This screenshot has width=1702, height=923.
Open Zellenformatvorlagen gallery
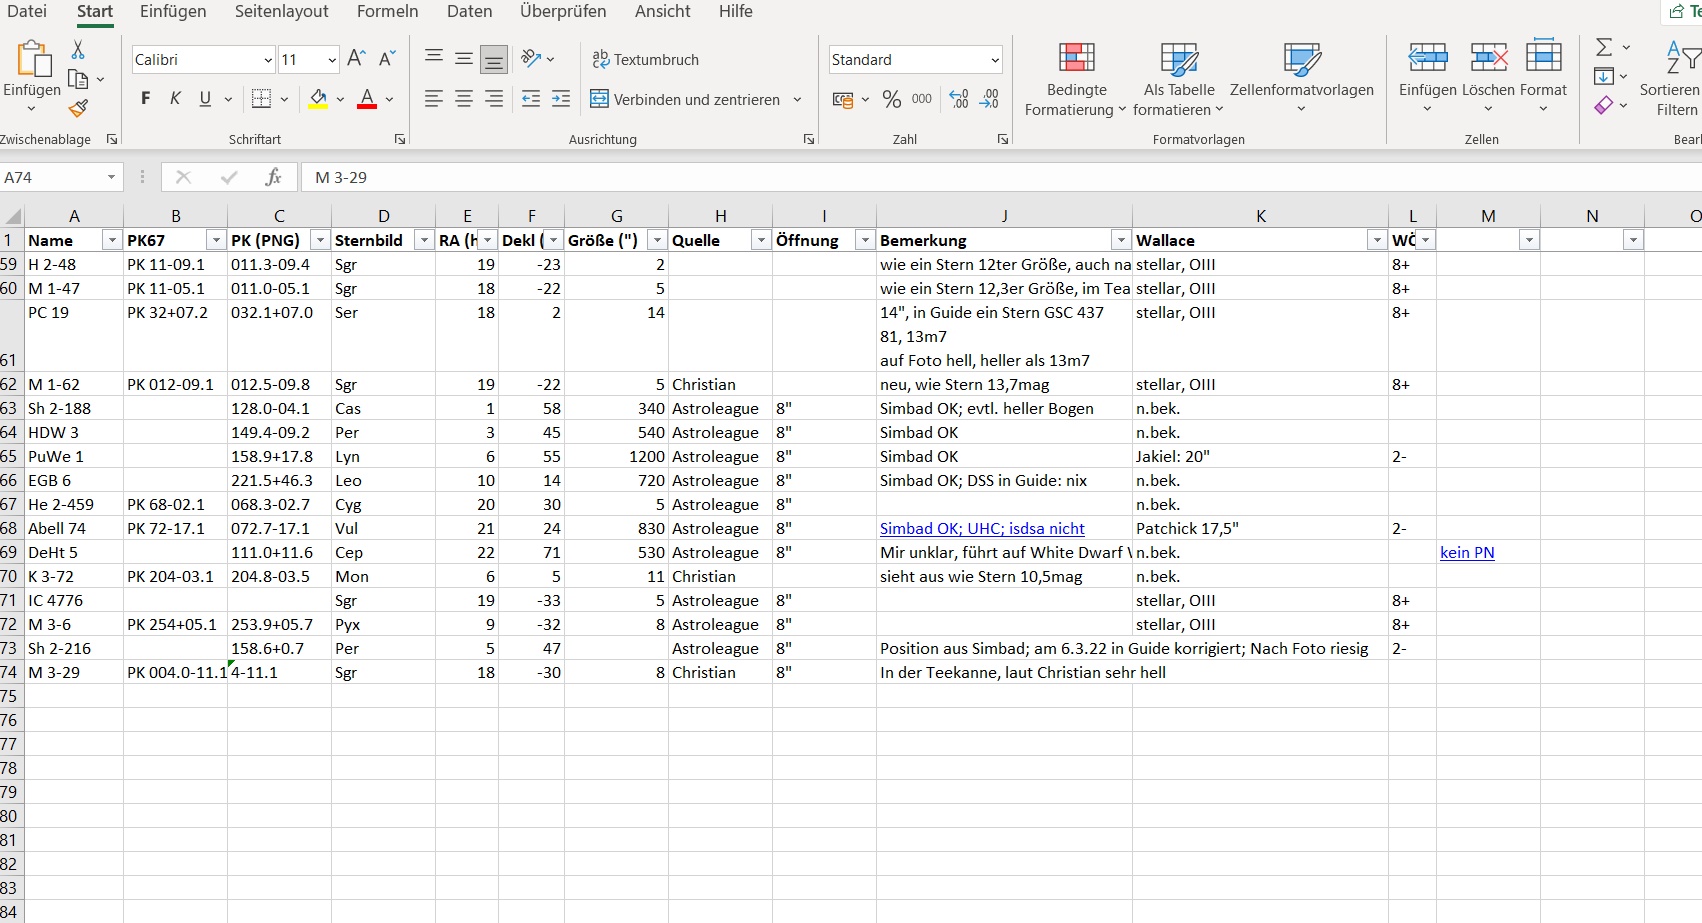pyautogui.click(x=1301, y=78)
